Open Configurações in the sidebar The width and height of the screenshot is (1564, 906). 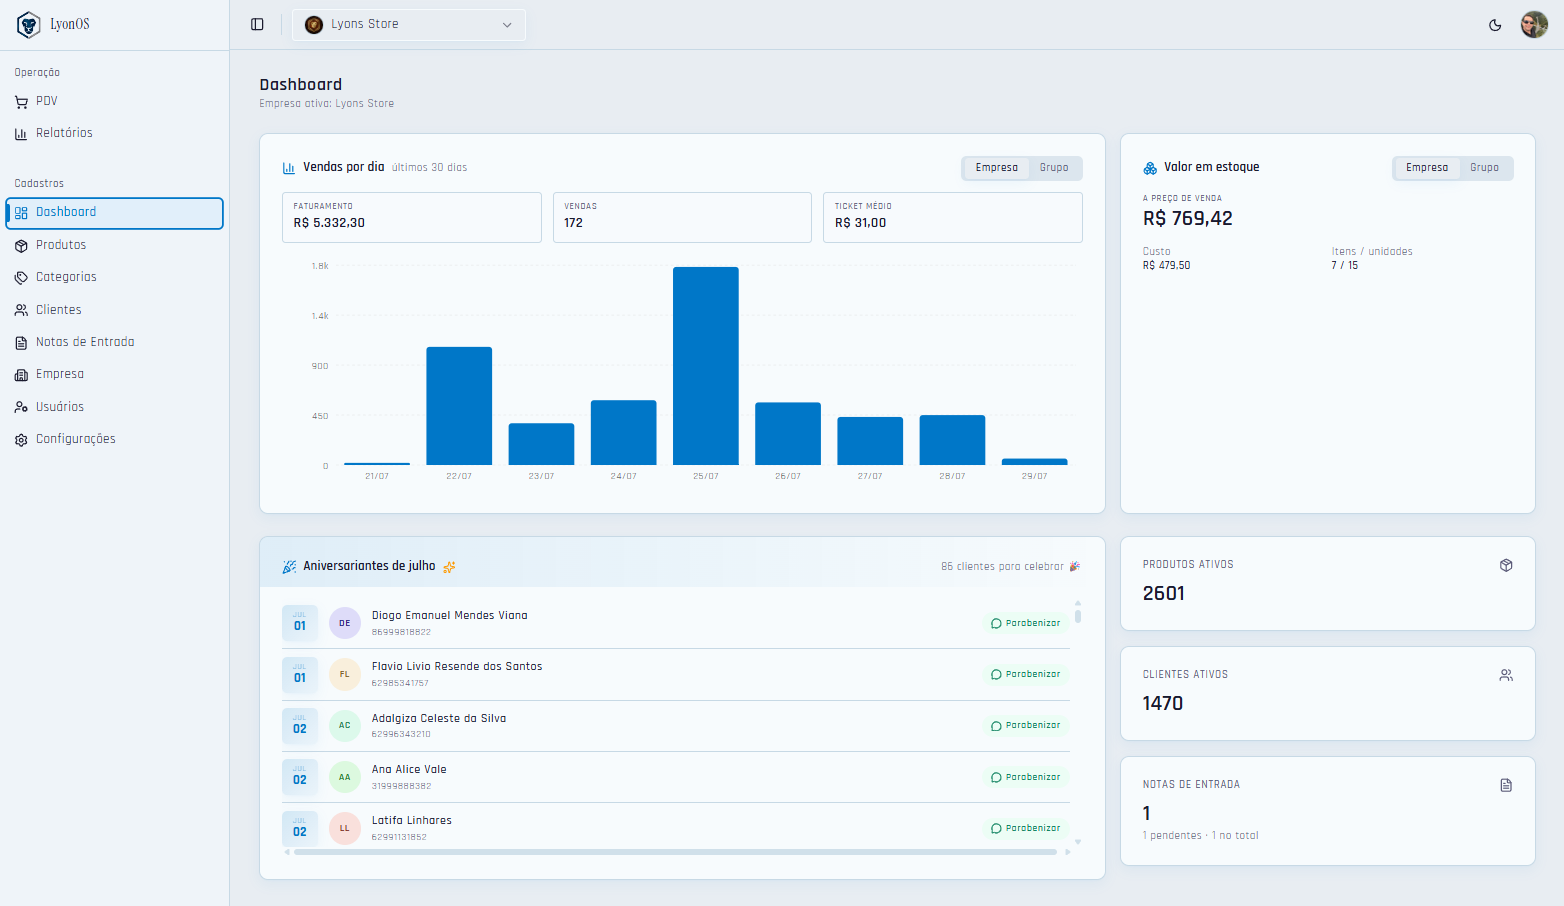[115, 439]
